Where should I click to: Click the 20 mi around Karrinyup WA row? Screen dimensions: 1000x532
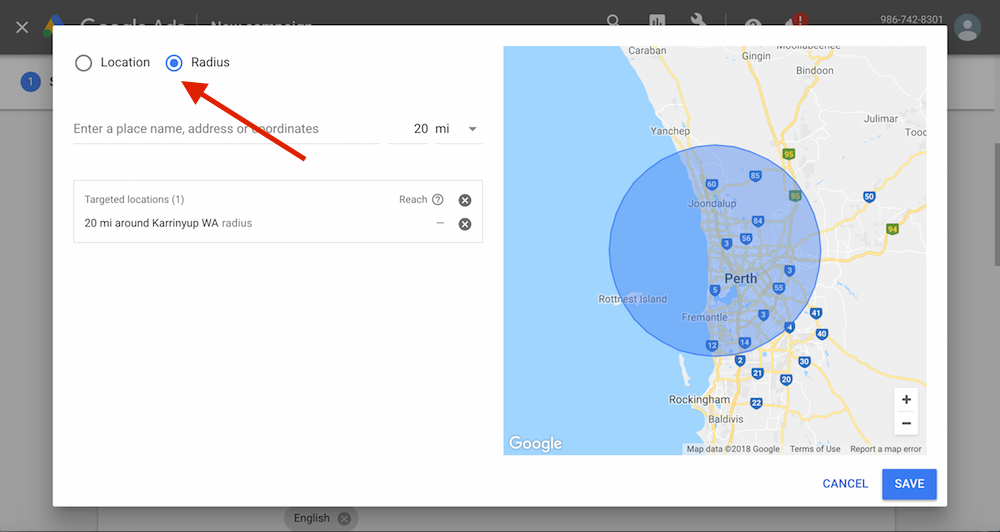click(278, 224)
